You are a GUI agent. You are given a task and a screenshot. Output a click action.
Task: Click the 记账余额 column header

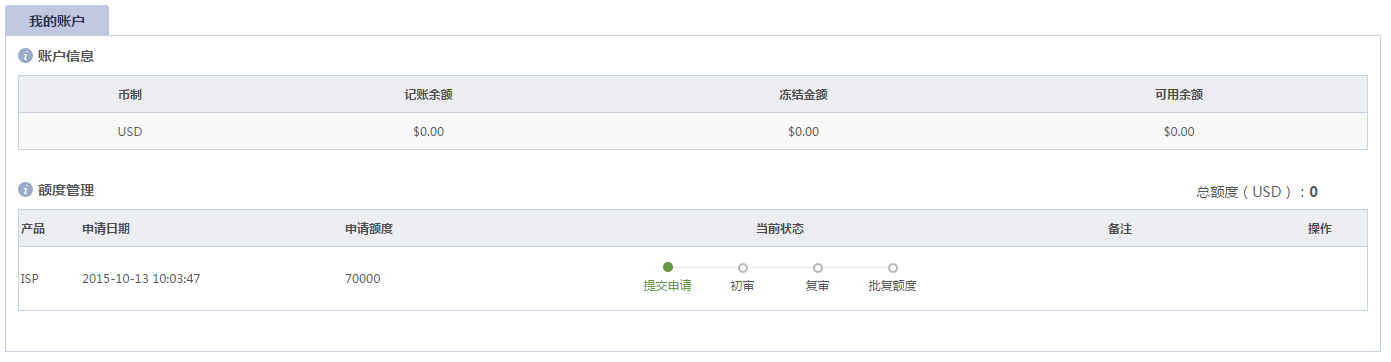click(x=429, y=95)
